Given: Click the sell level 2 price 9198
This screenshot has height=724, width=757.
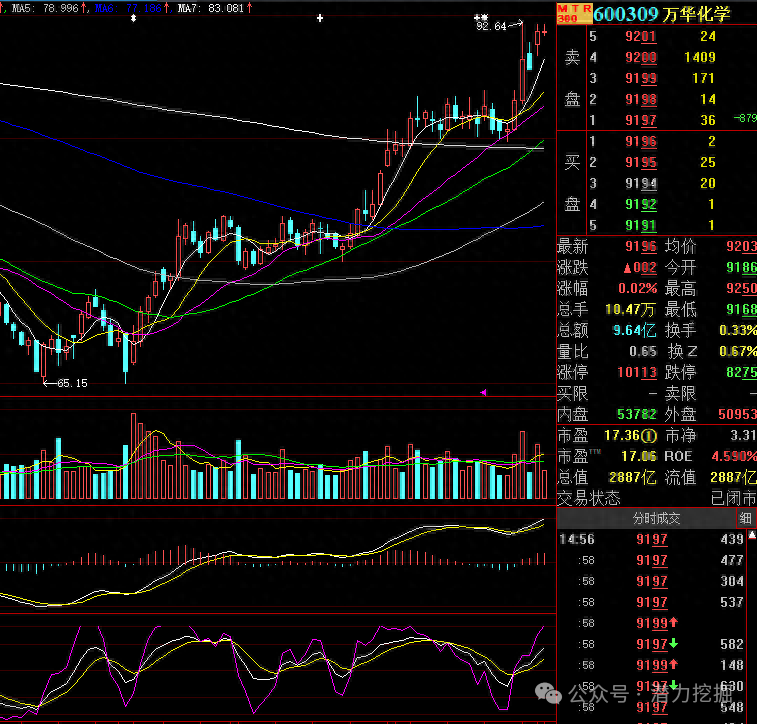Looking at the screenshot, I should tap(641, 99).
